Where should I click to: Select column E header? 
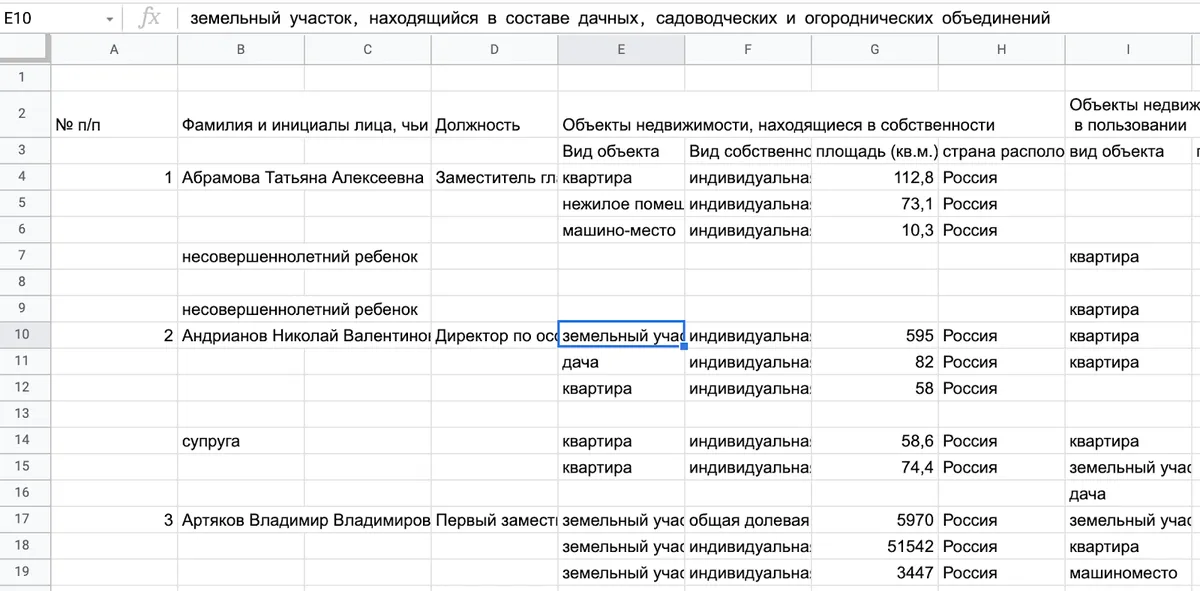[620, 49]
